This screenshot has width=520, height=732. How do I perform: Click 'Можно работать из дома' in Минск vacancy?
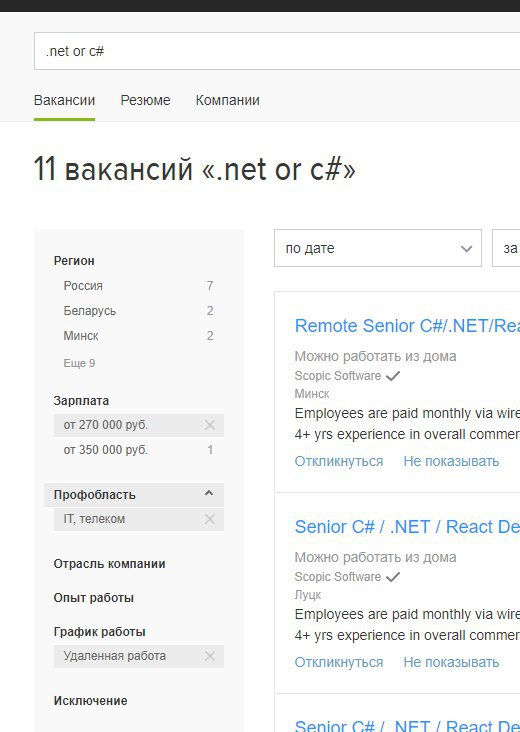pos(375,356)
